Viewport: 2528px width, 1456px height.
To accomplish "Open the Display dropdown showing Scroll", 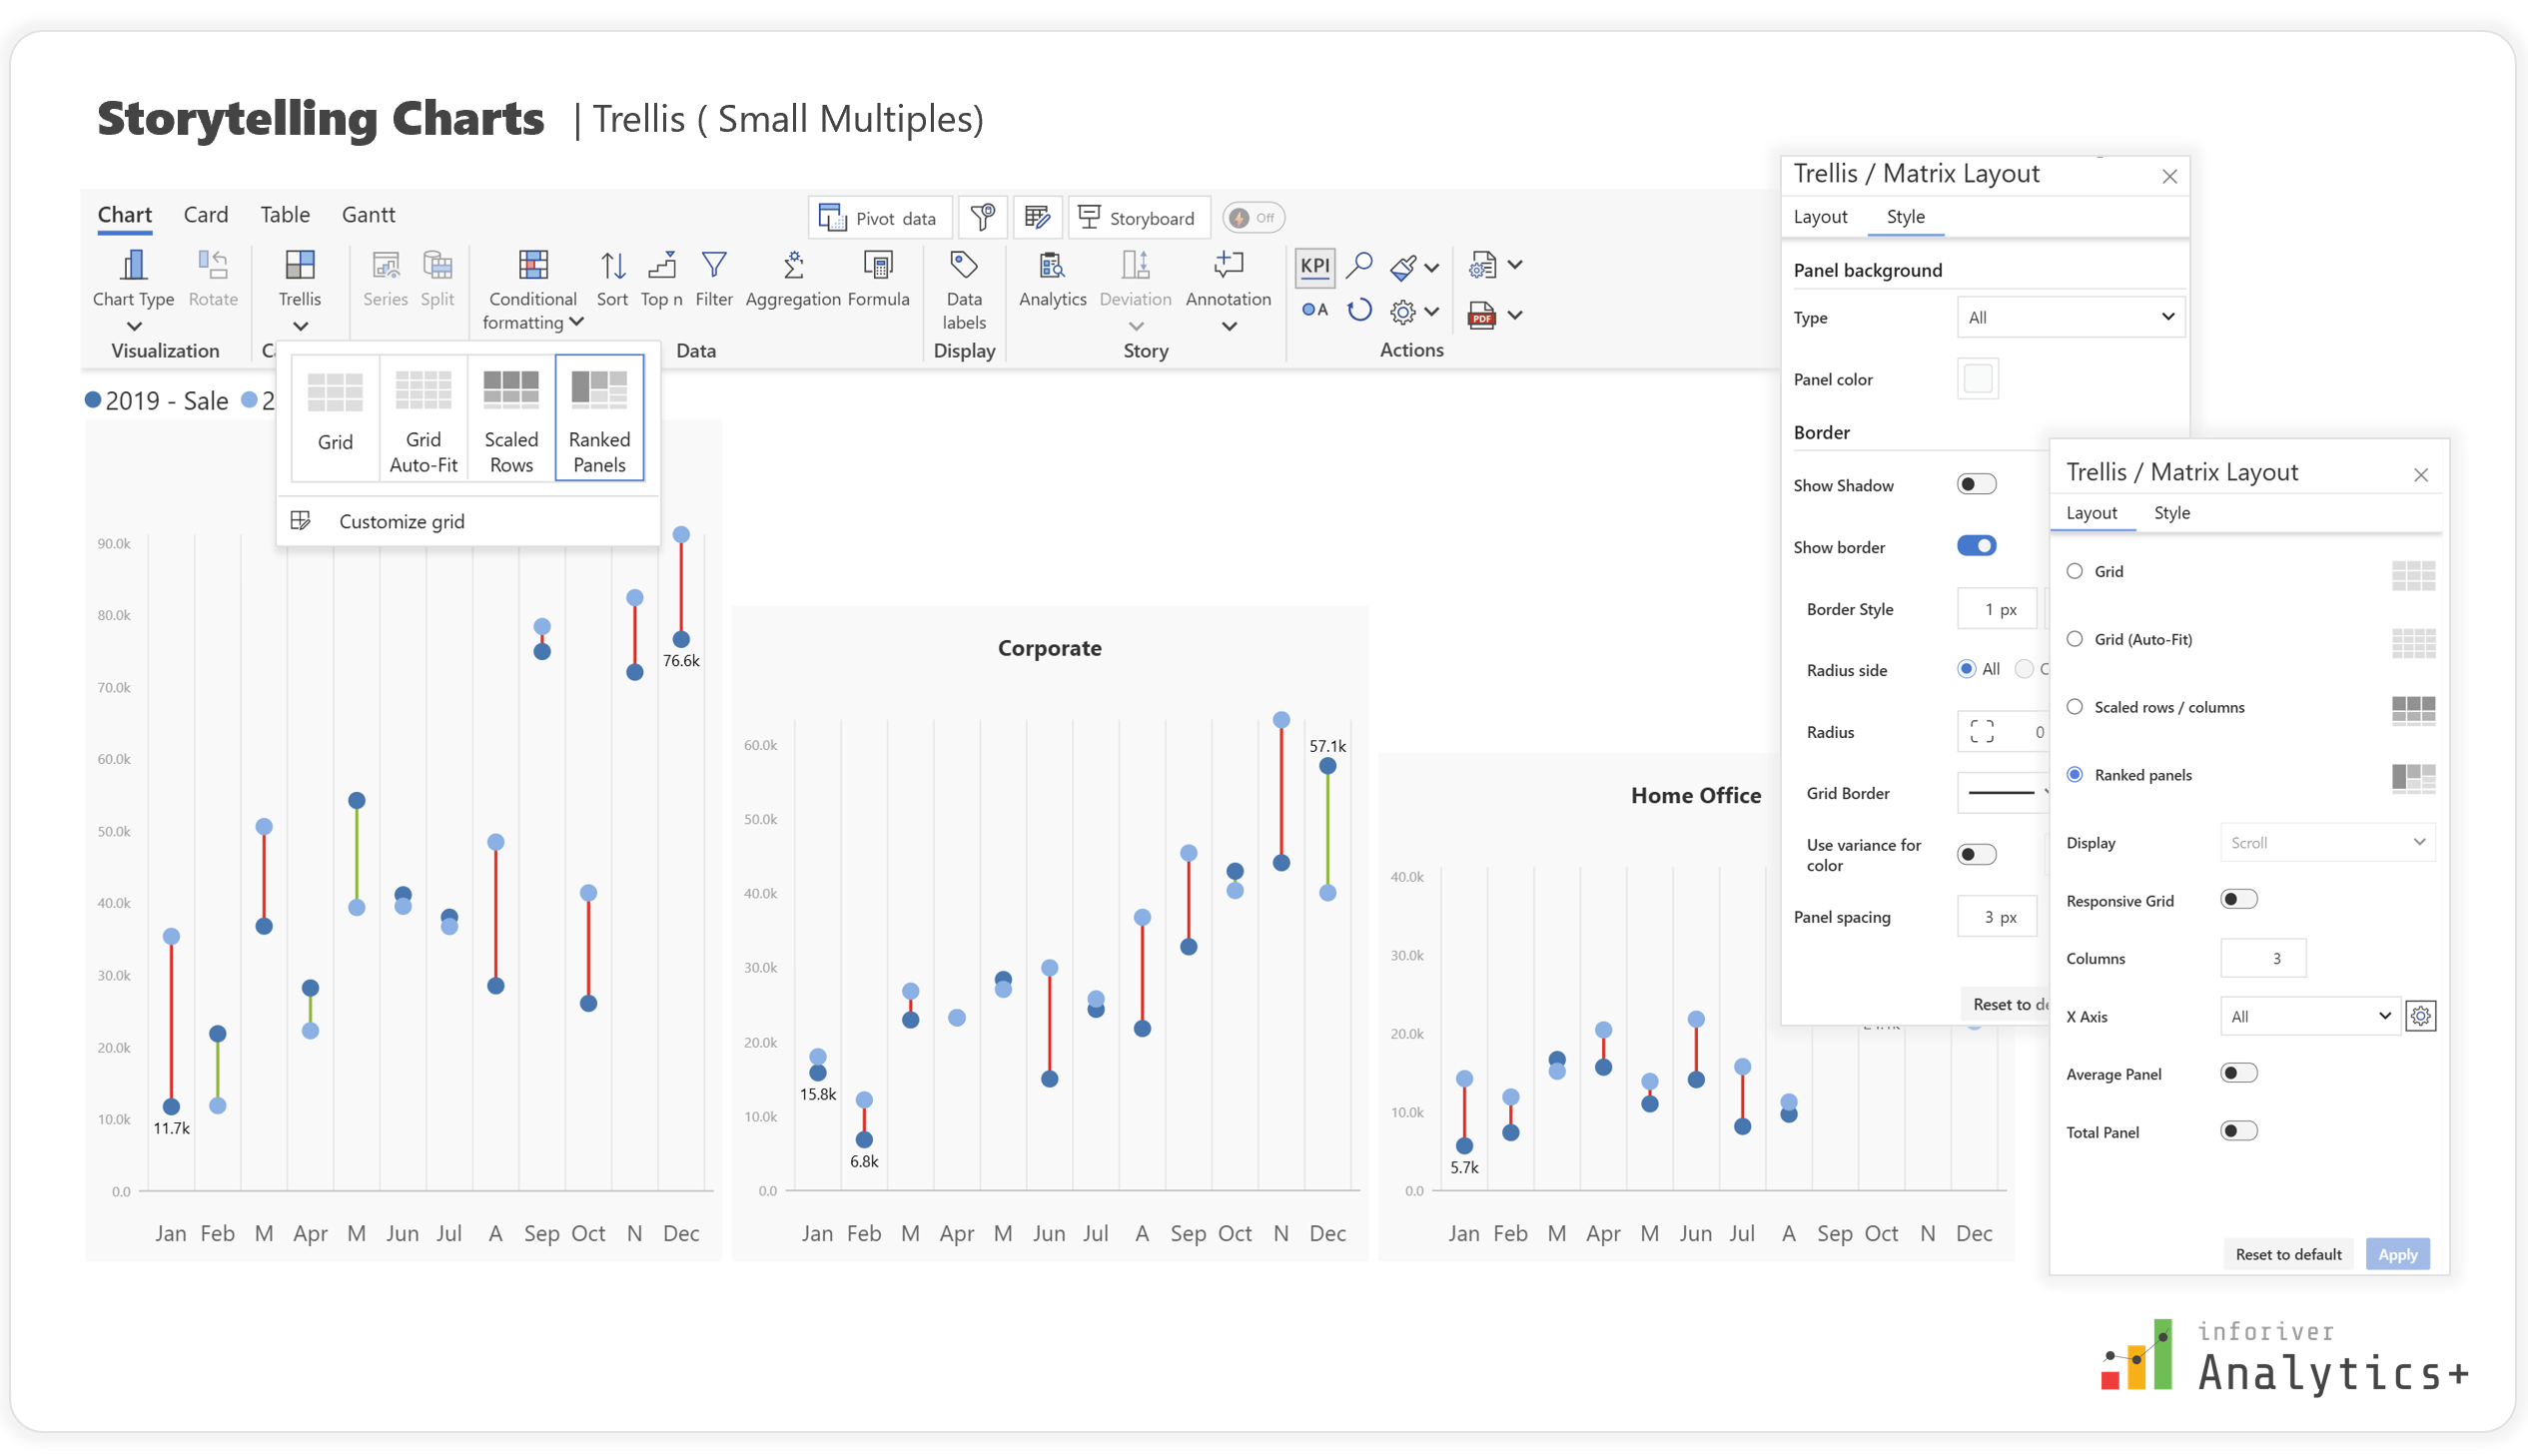I will tap(2327, 842).
